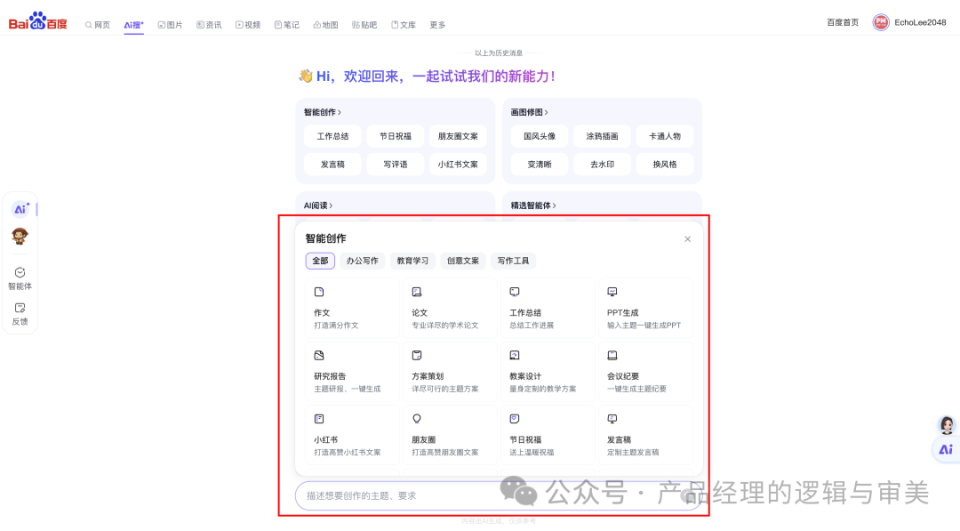Select the 教育学习 category filter
The image size is (960, 531).
[413, 260]
